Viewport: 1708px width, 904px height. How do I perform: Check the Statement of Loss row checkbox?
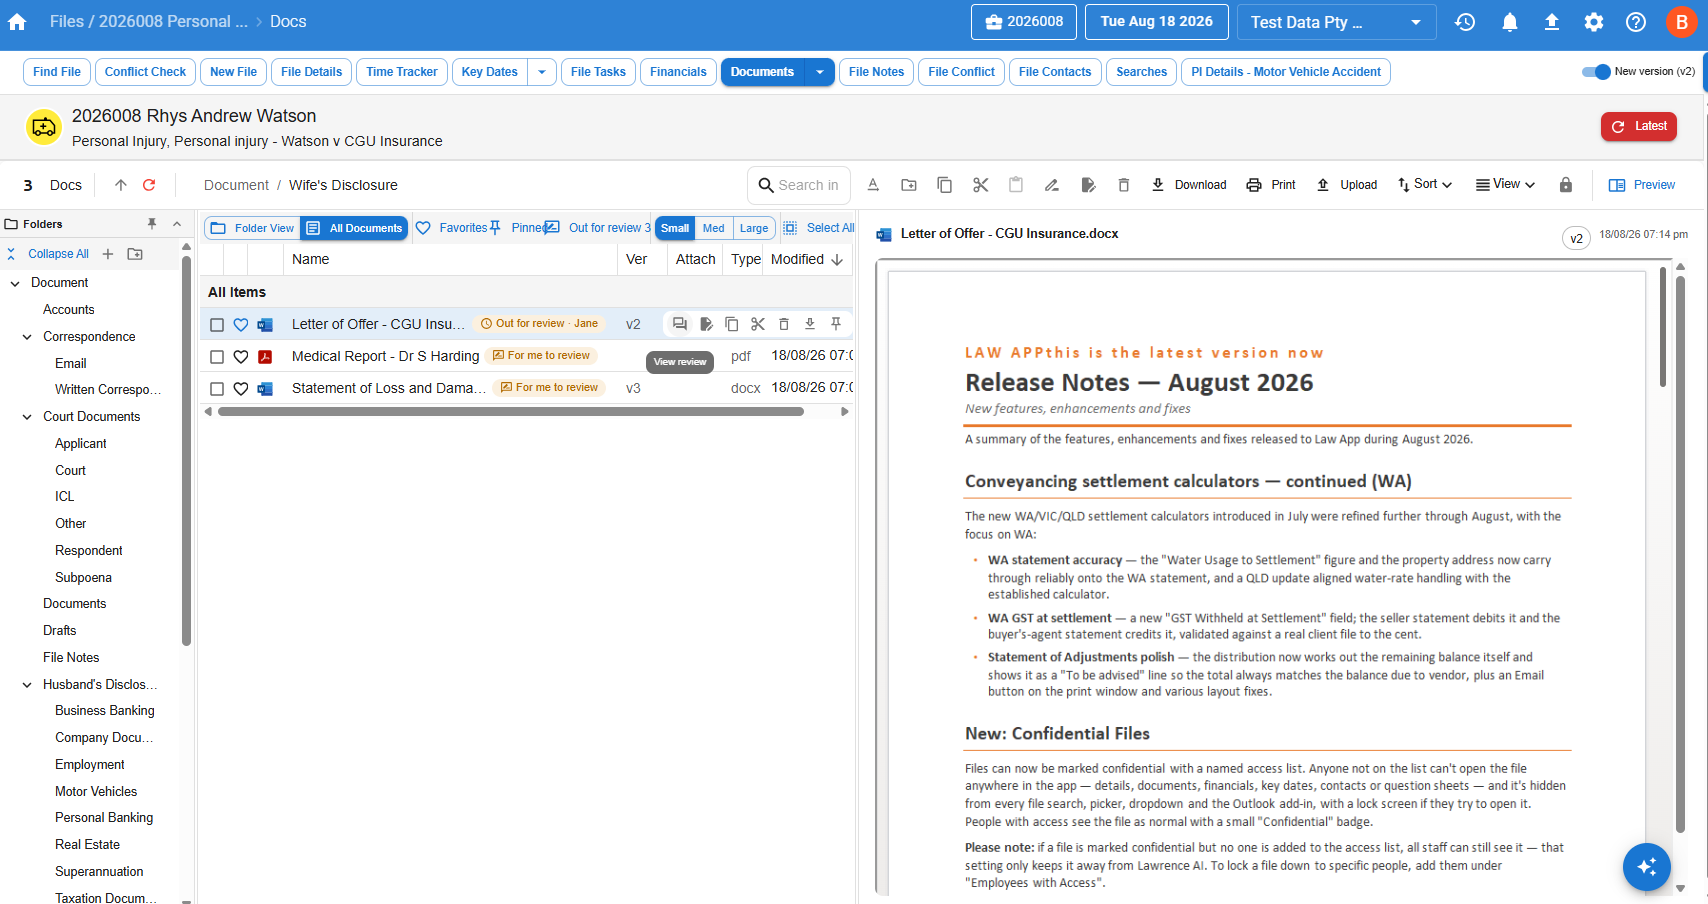(217, 389)
